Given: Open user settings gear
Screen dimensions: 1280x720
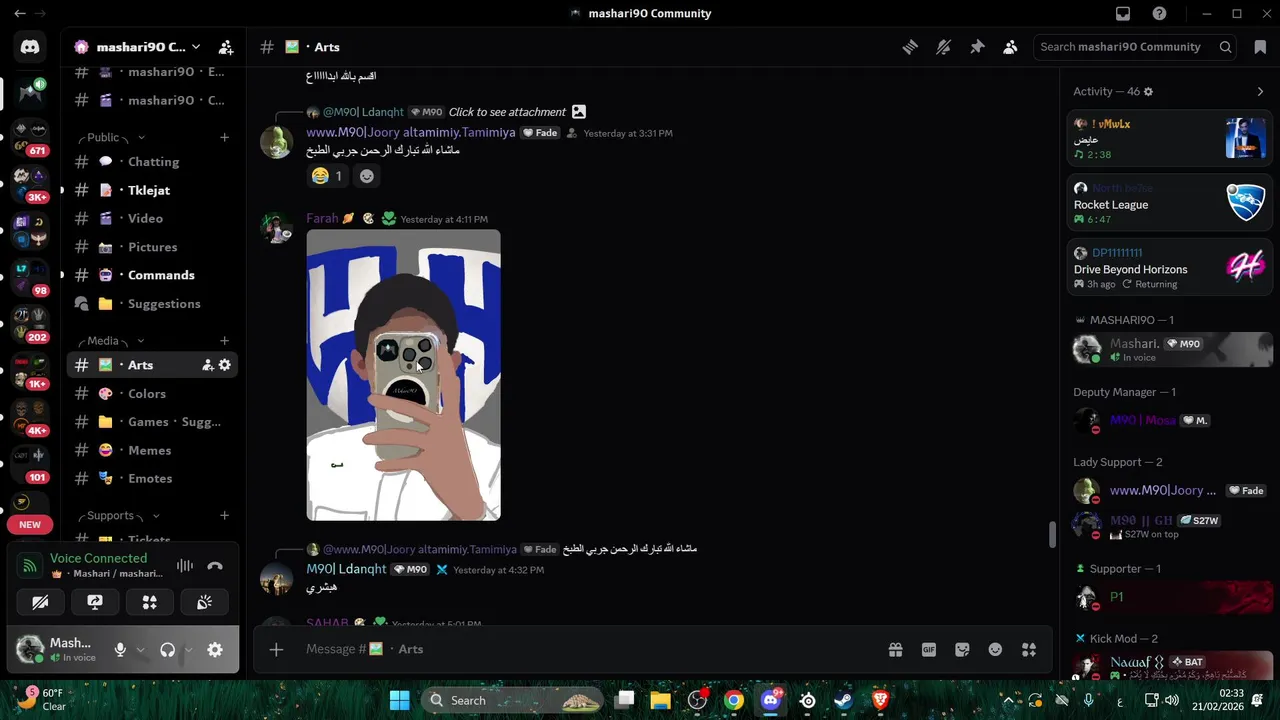Looking at the screenshot, I should [x=215, y=650].
